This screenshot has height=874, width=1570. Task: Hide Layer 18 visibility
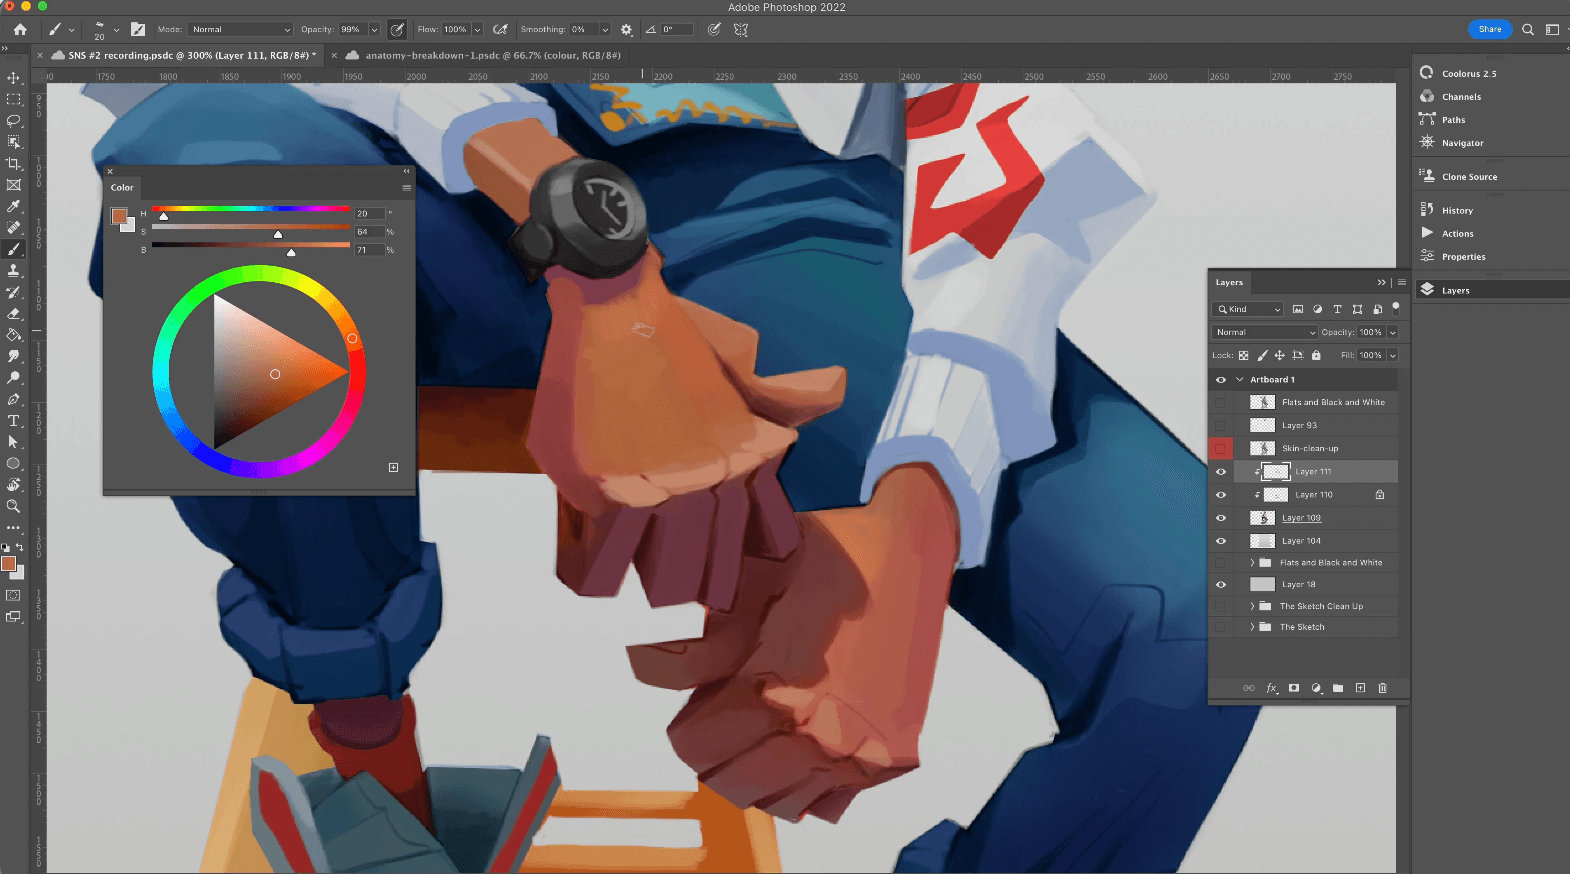pyautogui.click(x=1221, y=585)
